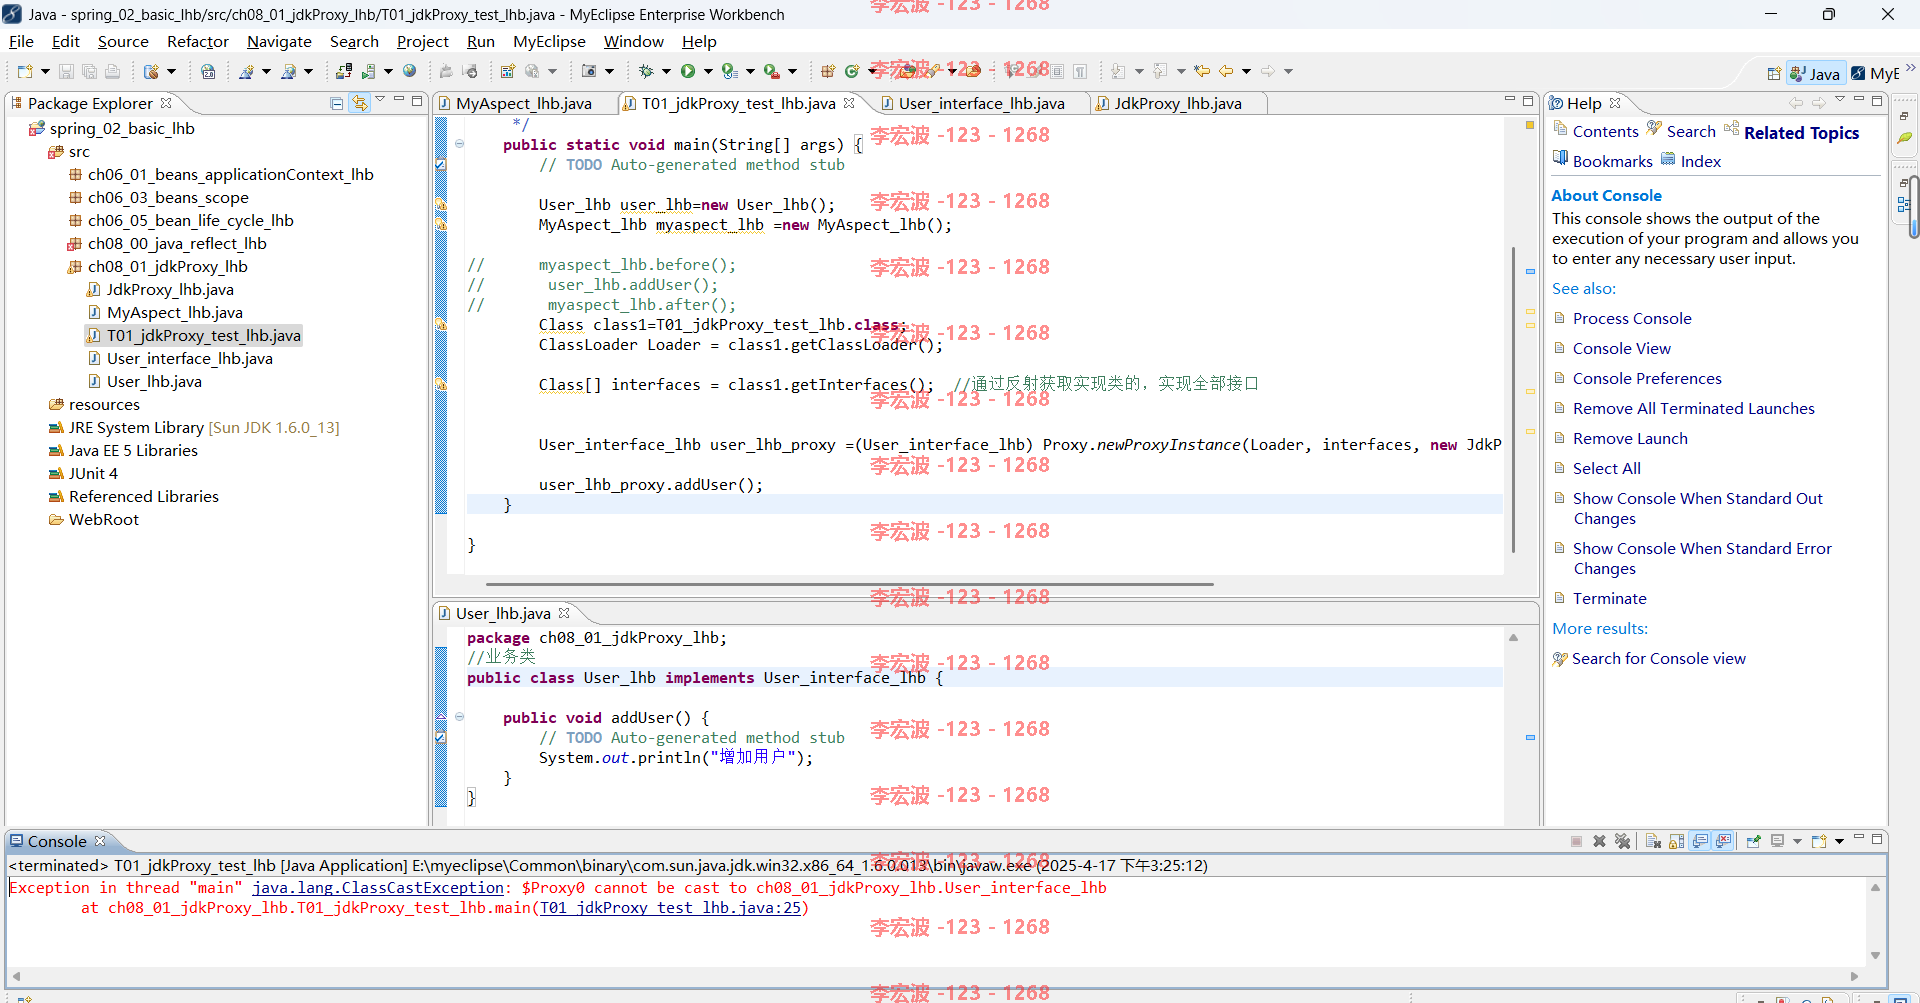This screenshot has width=1920, height=1003.
Task: Click the New file wizard icon
Action: point(25,71)
